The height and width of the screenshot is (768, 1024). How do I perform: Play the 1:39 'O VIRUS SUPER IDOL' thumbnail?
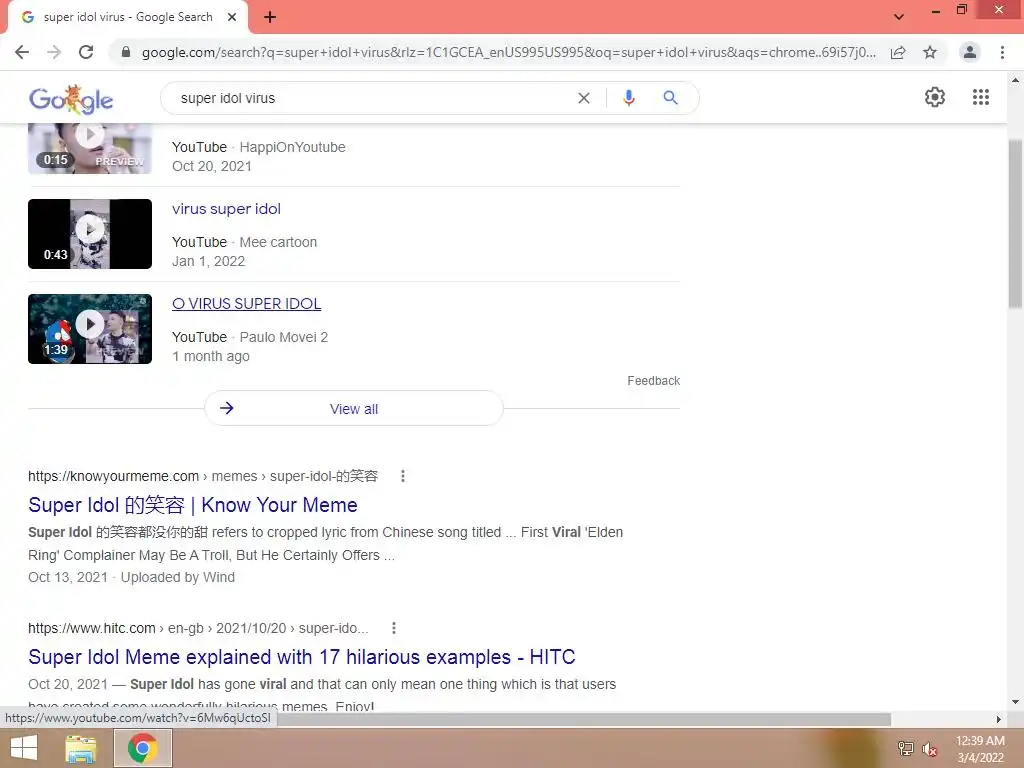click(x=89, y=329)
